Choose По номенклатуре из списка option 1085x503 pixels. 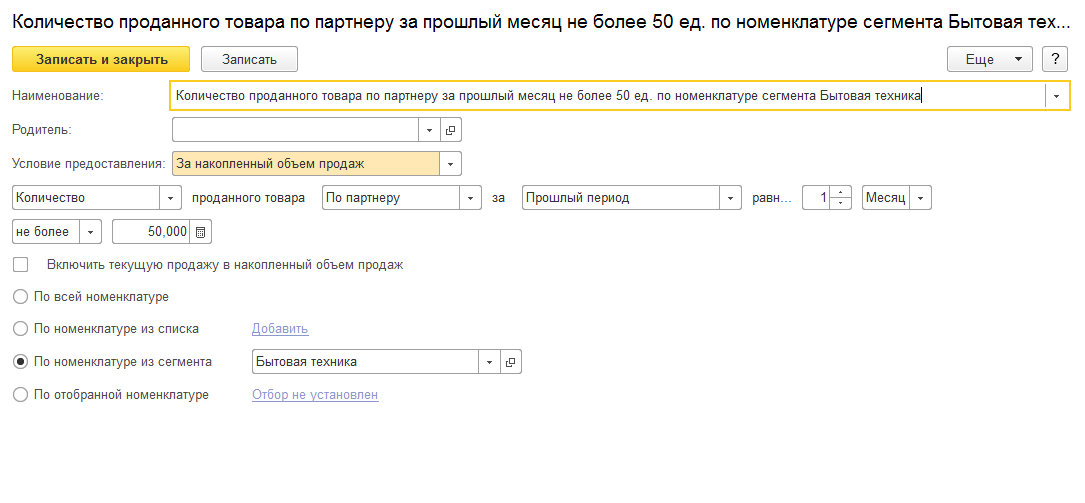pyautogui.click(x=20, y=328)
